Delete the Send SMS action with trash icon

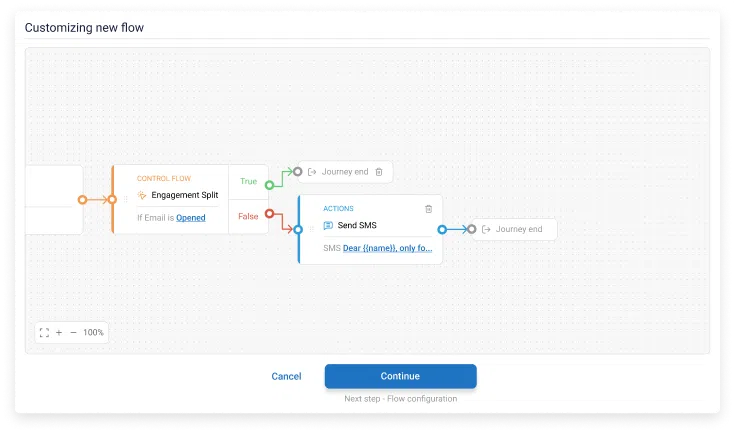tap(429, 209)
